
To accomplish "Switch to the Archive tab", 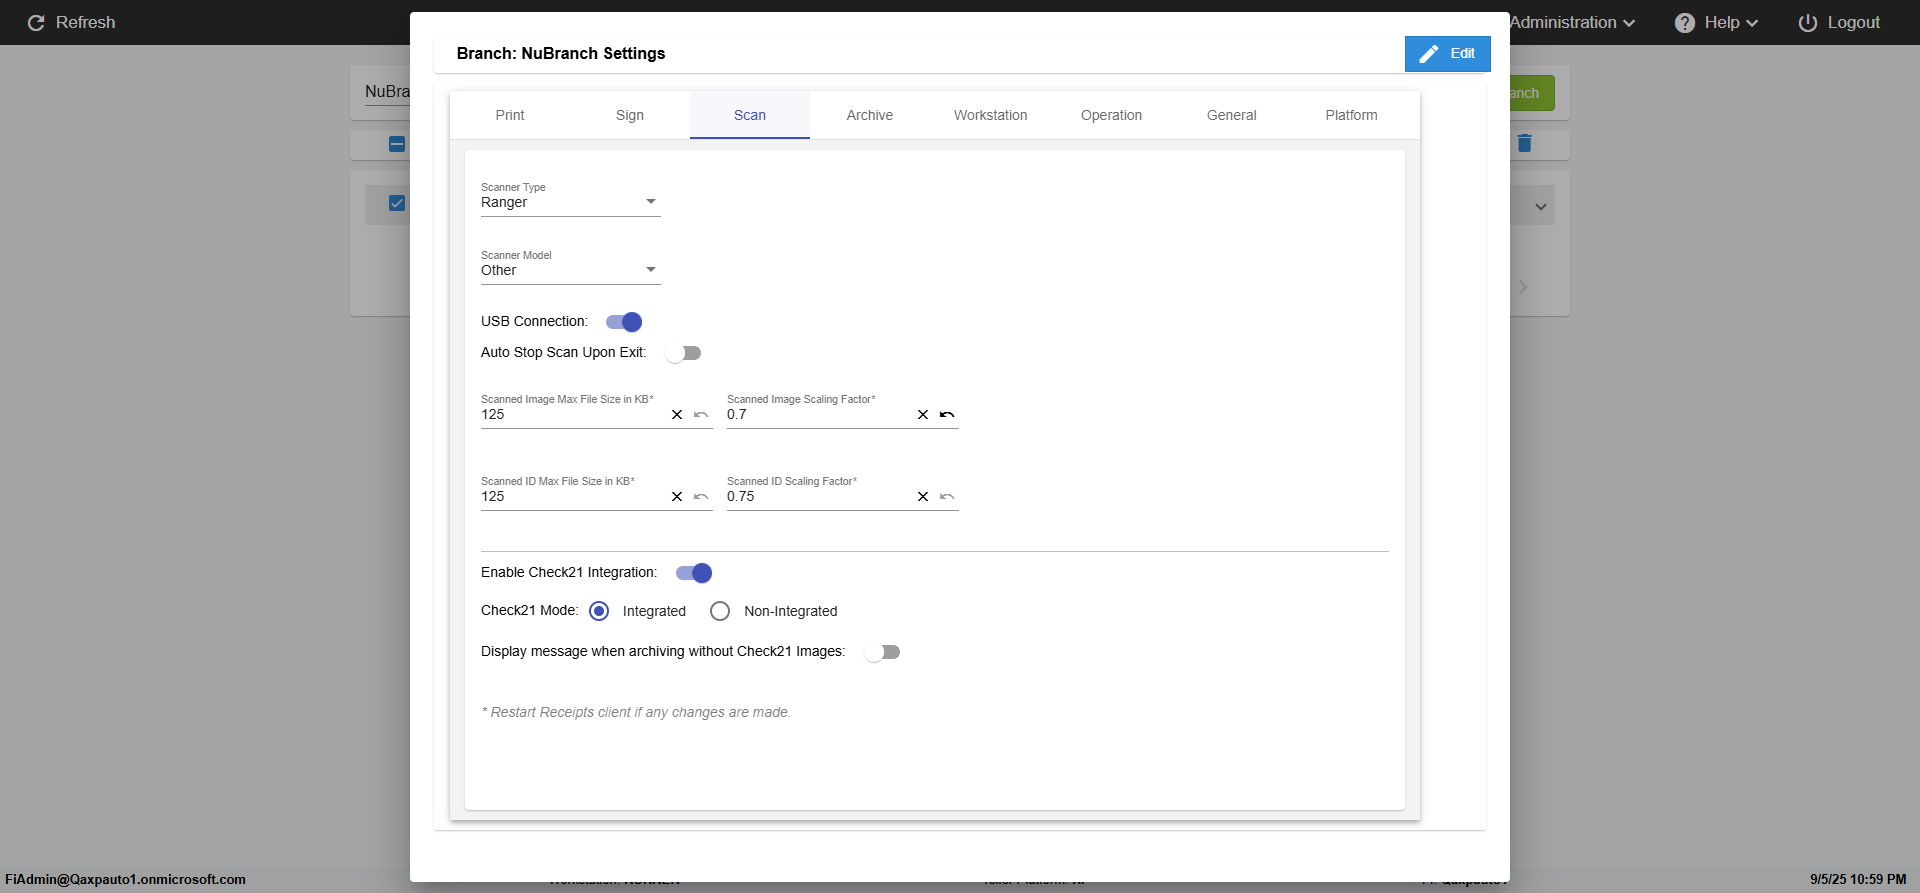I will click(x=869, y=115).
